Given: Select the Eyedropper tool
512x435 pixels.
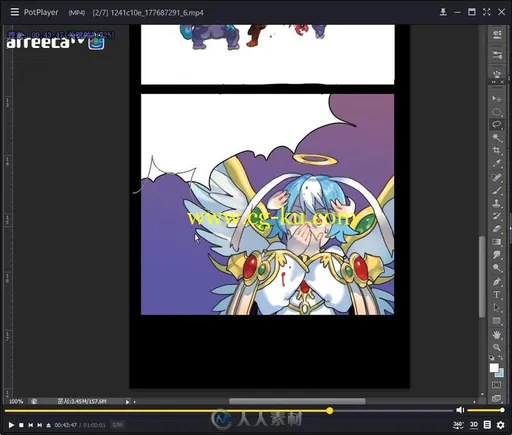Looking at the screenshot, I should click(496, 163).
